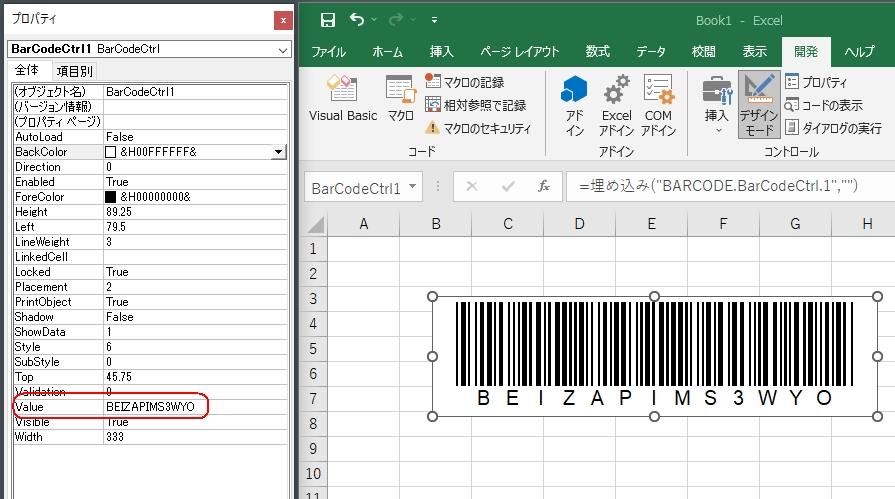Viewport: 895px width, 499px height.
Task: Switch to the Formulas (数式) tab
Action: tap(598, 51)
